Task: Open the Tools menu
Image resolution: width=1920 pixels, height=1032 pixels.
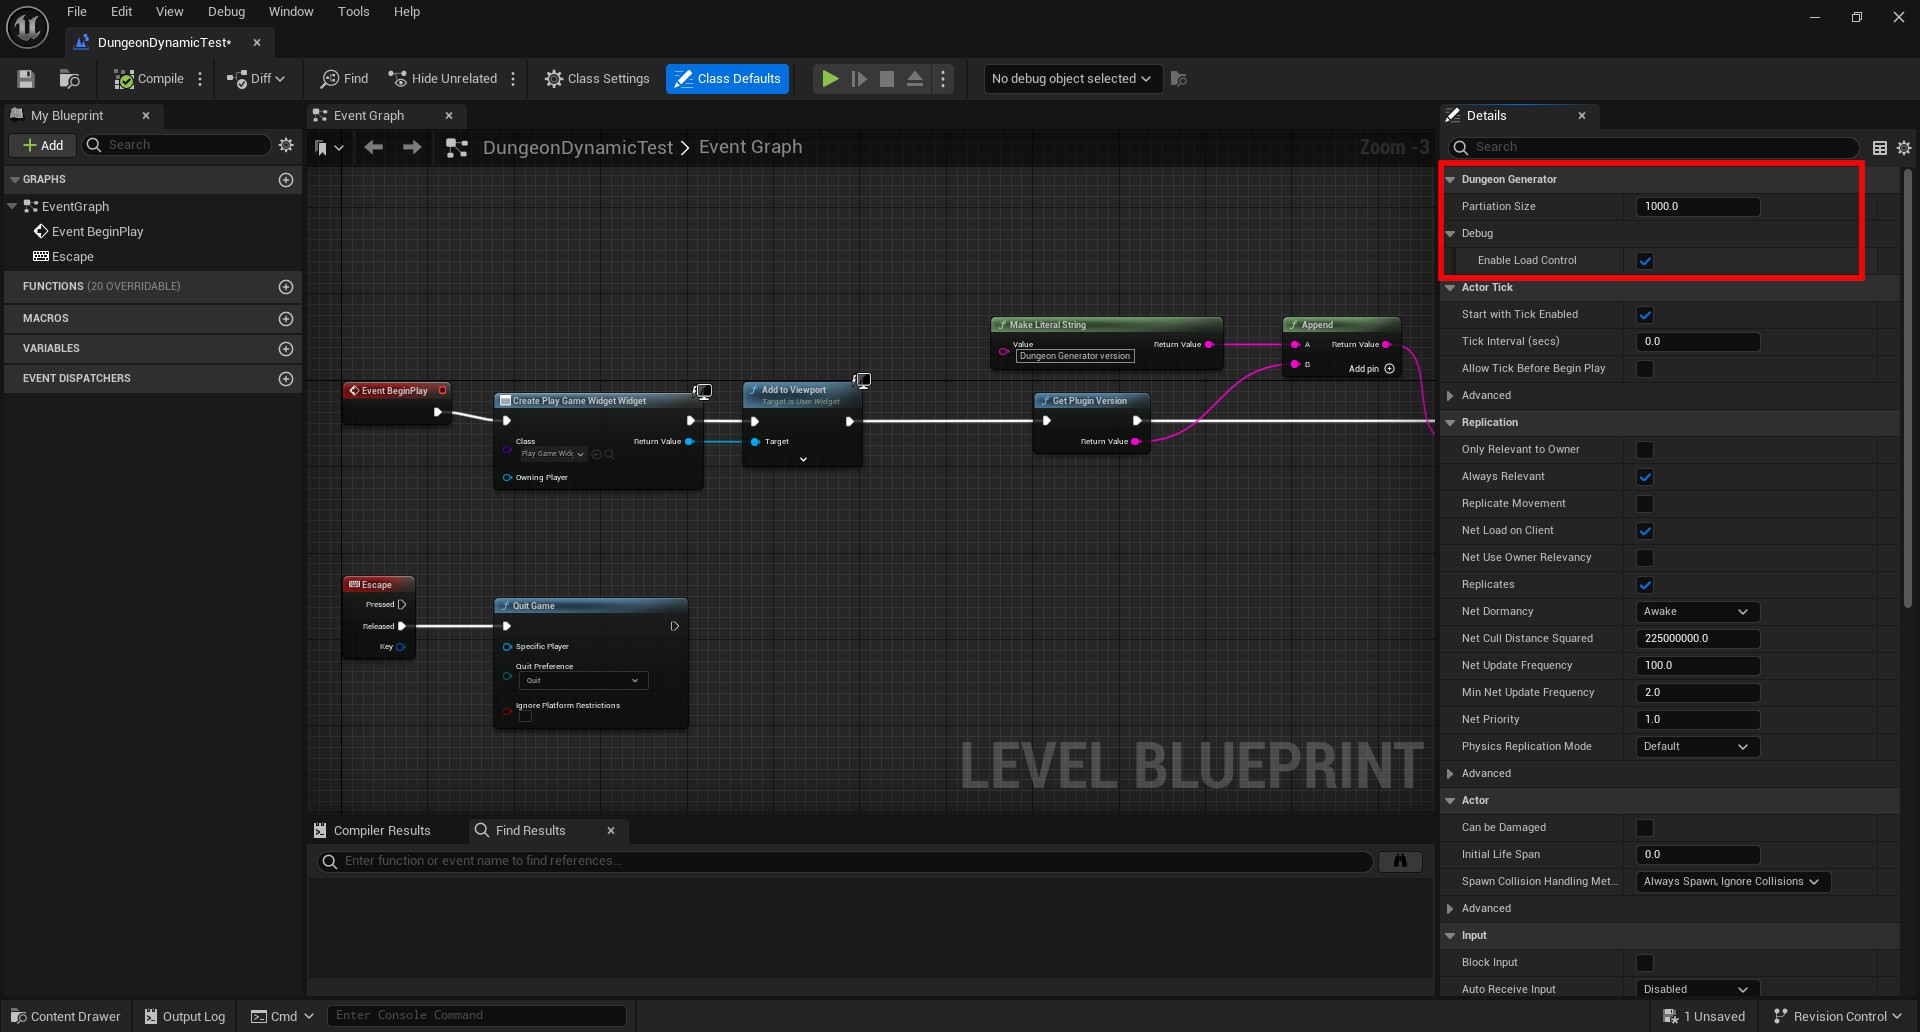Action: coord(353,12)
